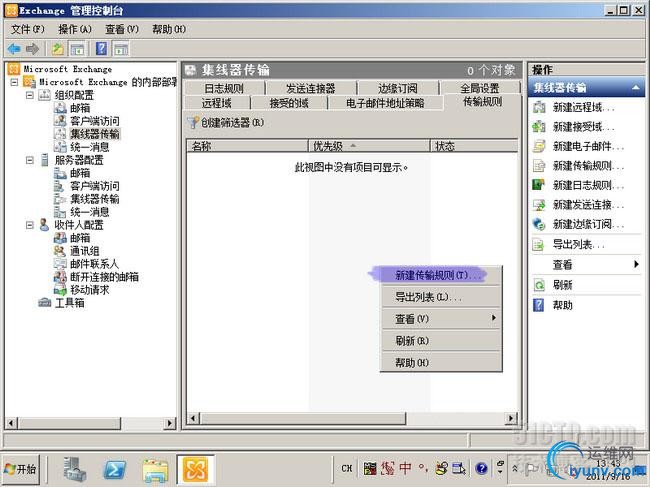Sort by 名称 column header
Image resolution: width=650 pixels, height=487 pixels.
coord(247,146)
